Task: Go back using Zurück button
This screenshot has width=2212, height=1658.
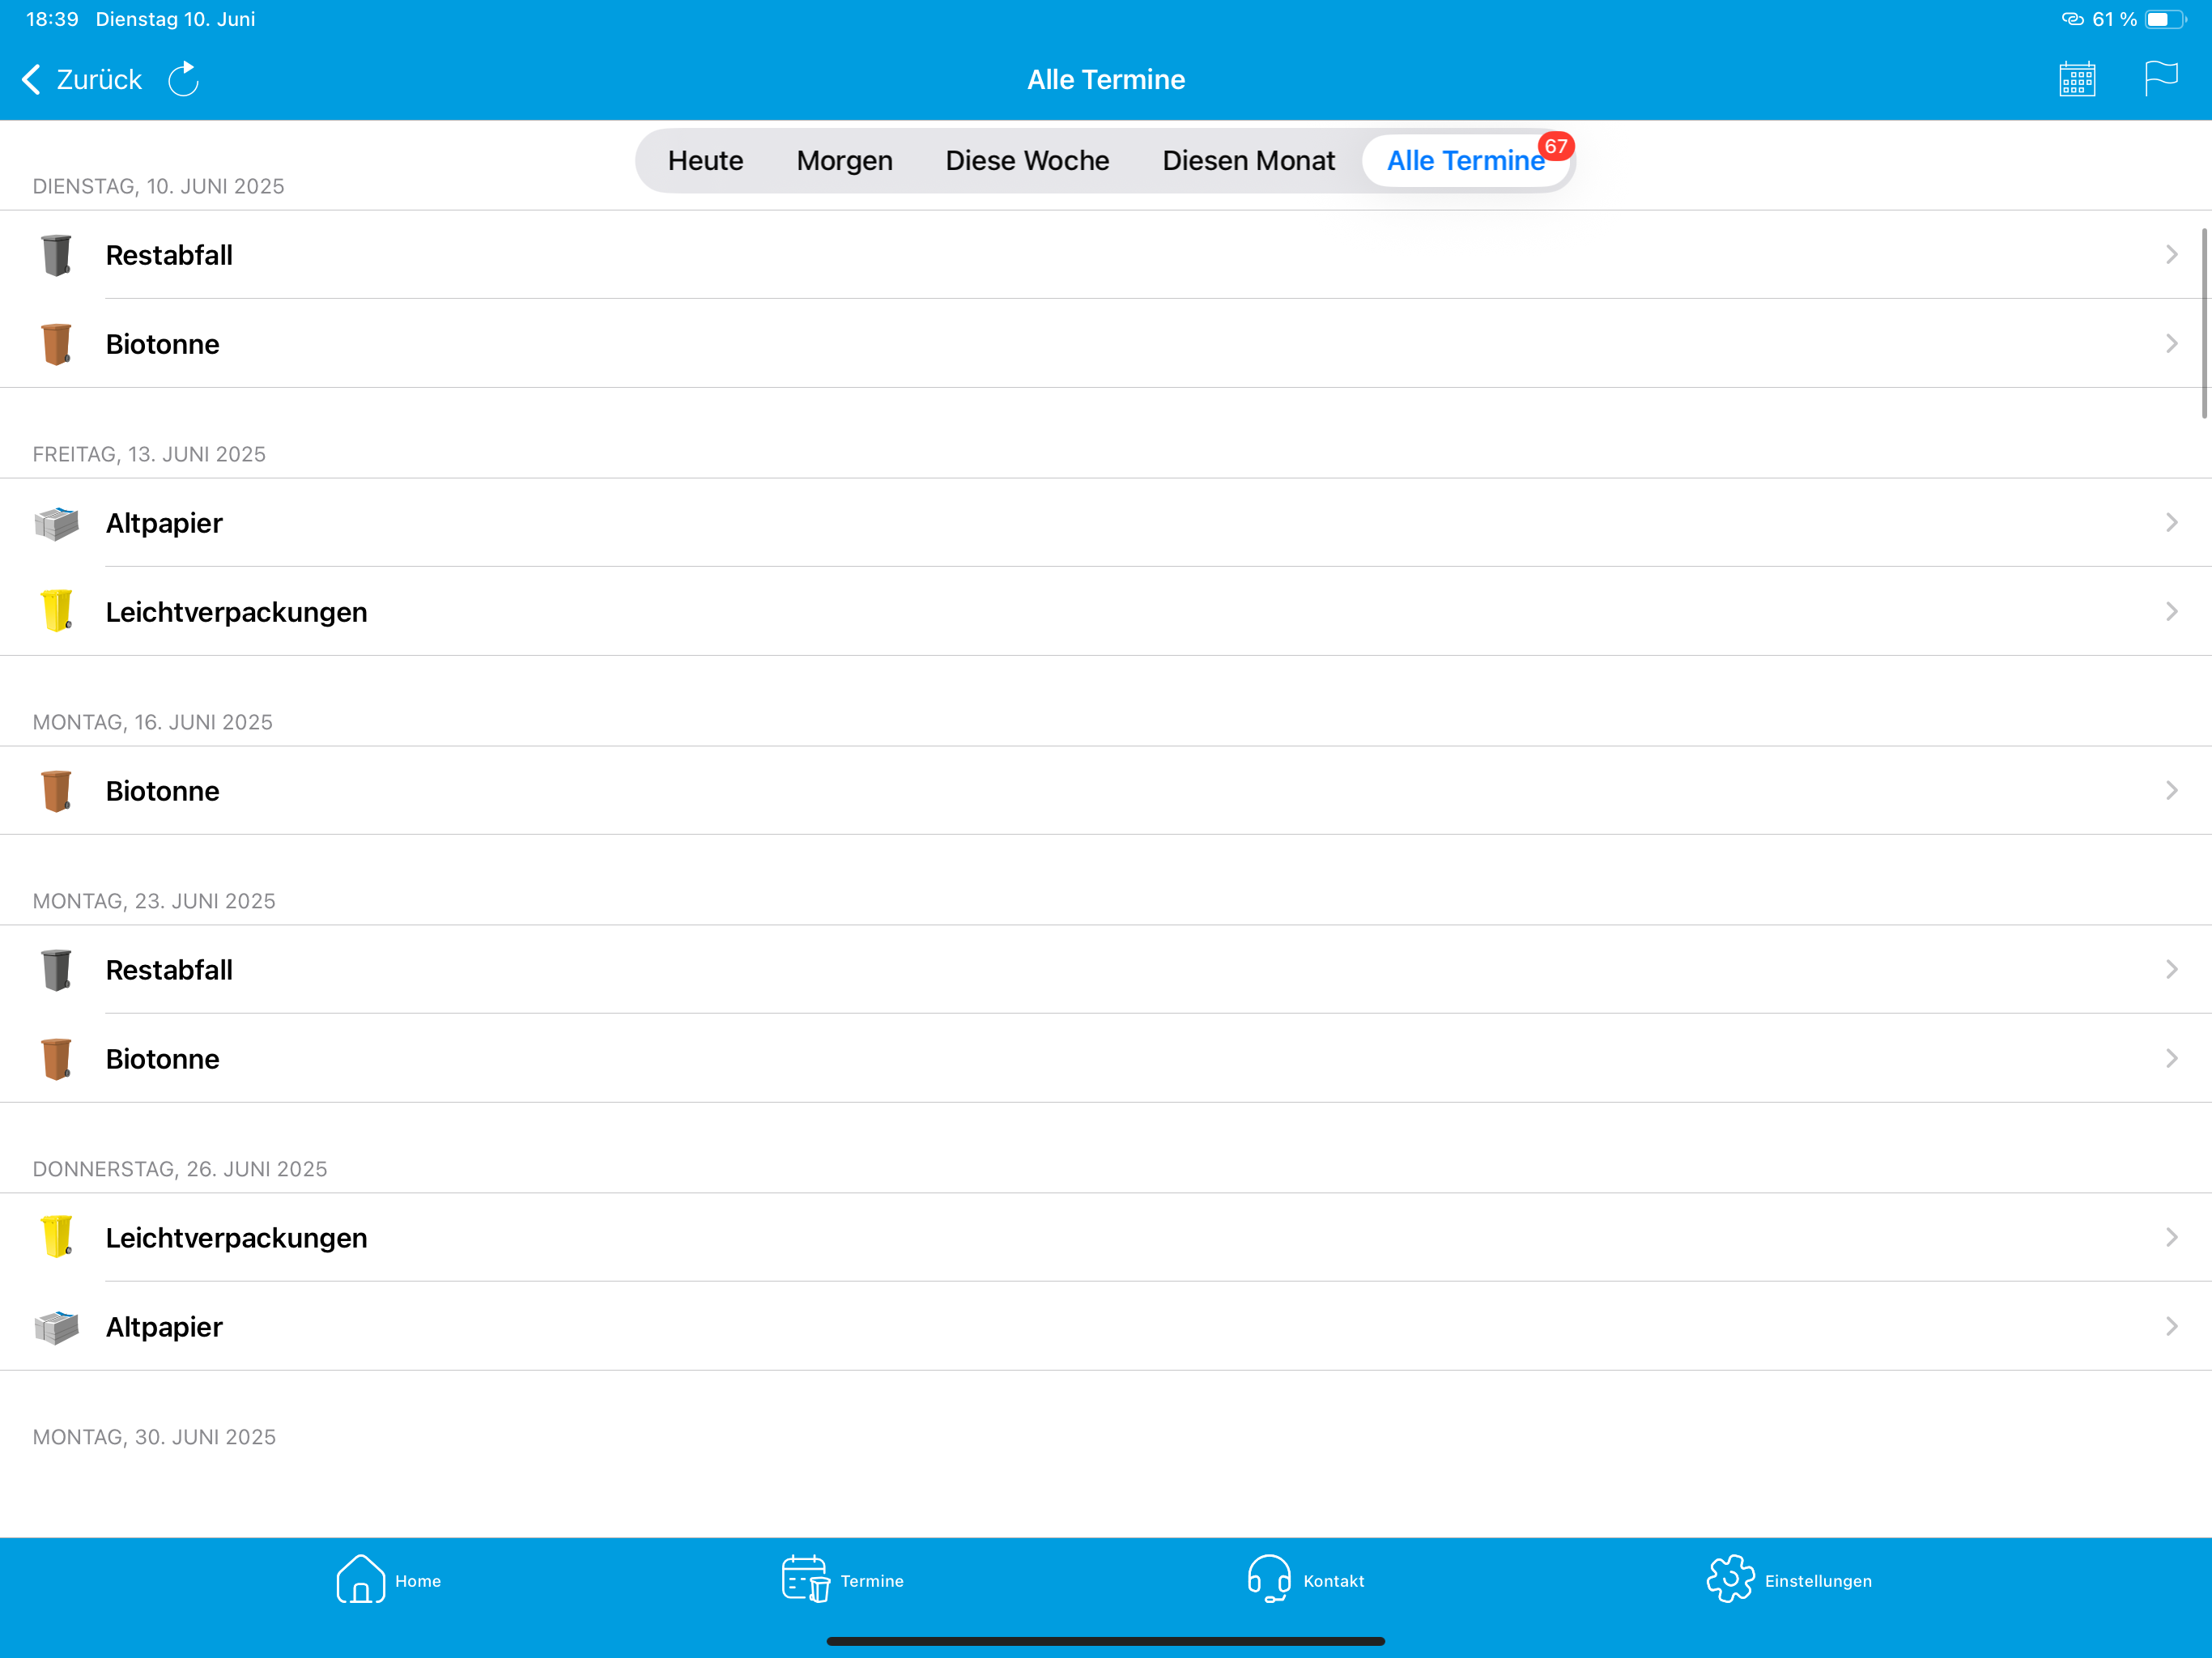Action: point(82,79)
